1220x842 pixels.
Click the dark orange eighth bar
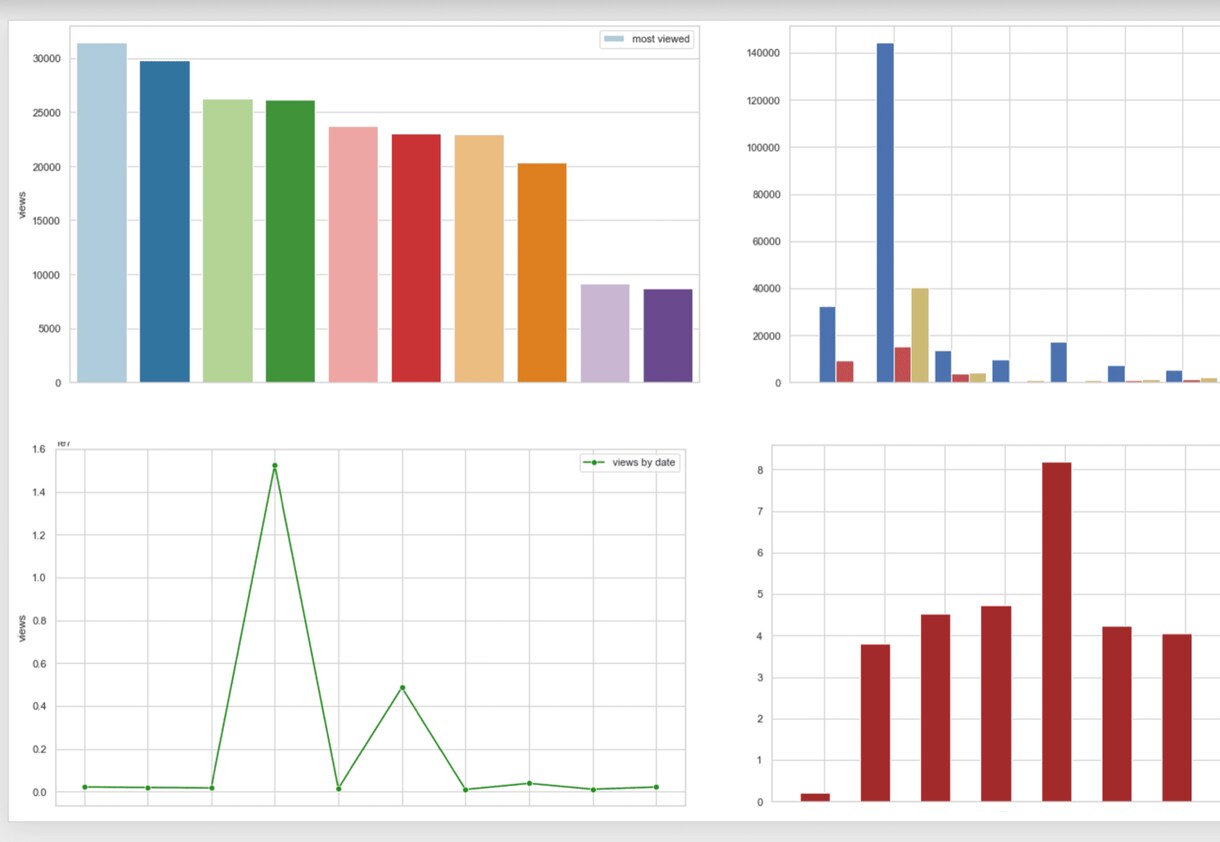(x=542, y=273)
